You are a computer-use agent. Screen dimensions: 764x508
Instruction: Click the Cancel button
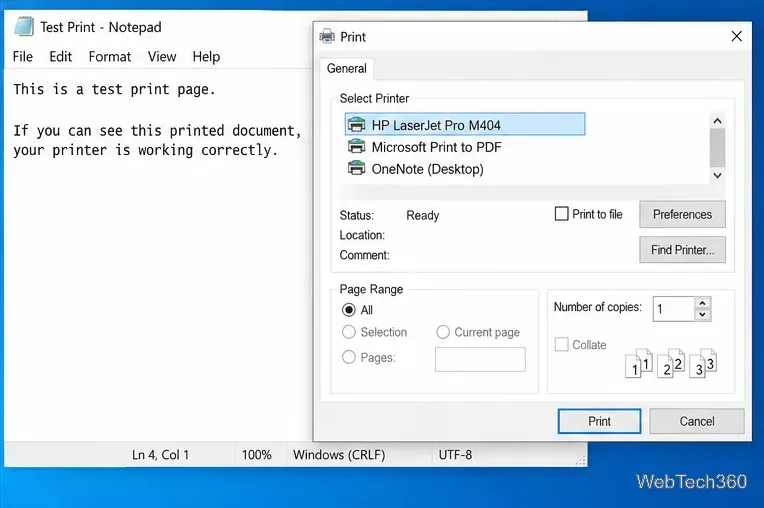coord(697,421)
